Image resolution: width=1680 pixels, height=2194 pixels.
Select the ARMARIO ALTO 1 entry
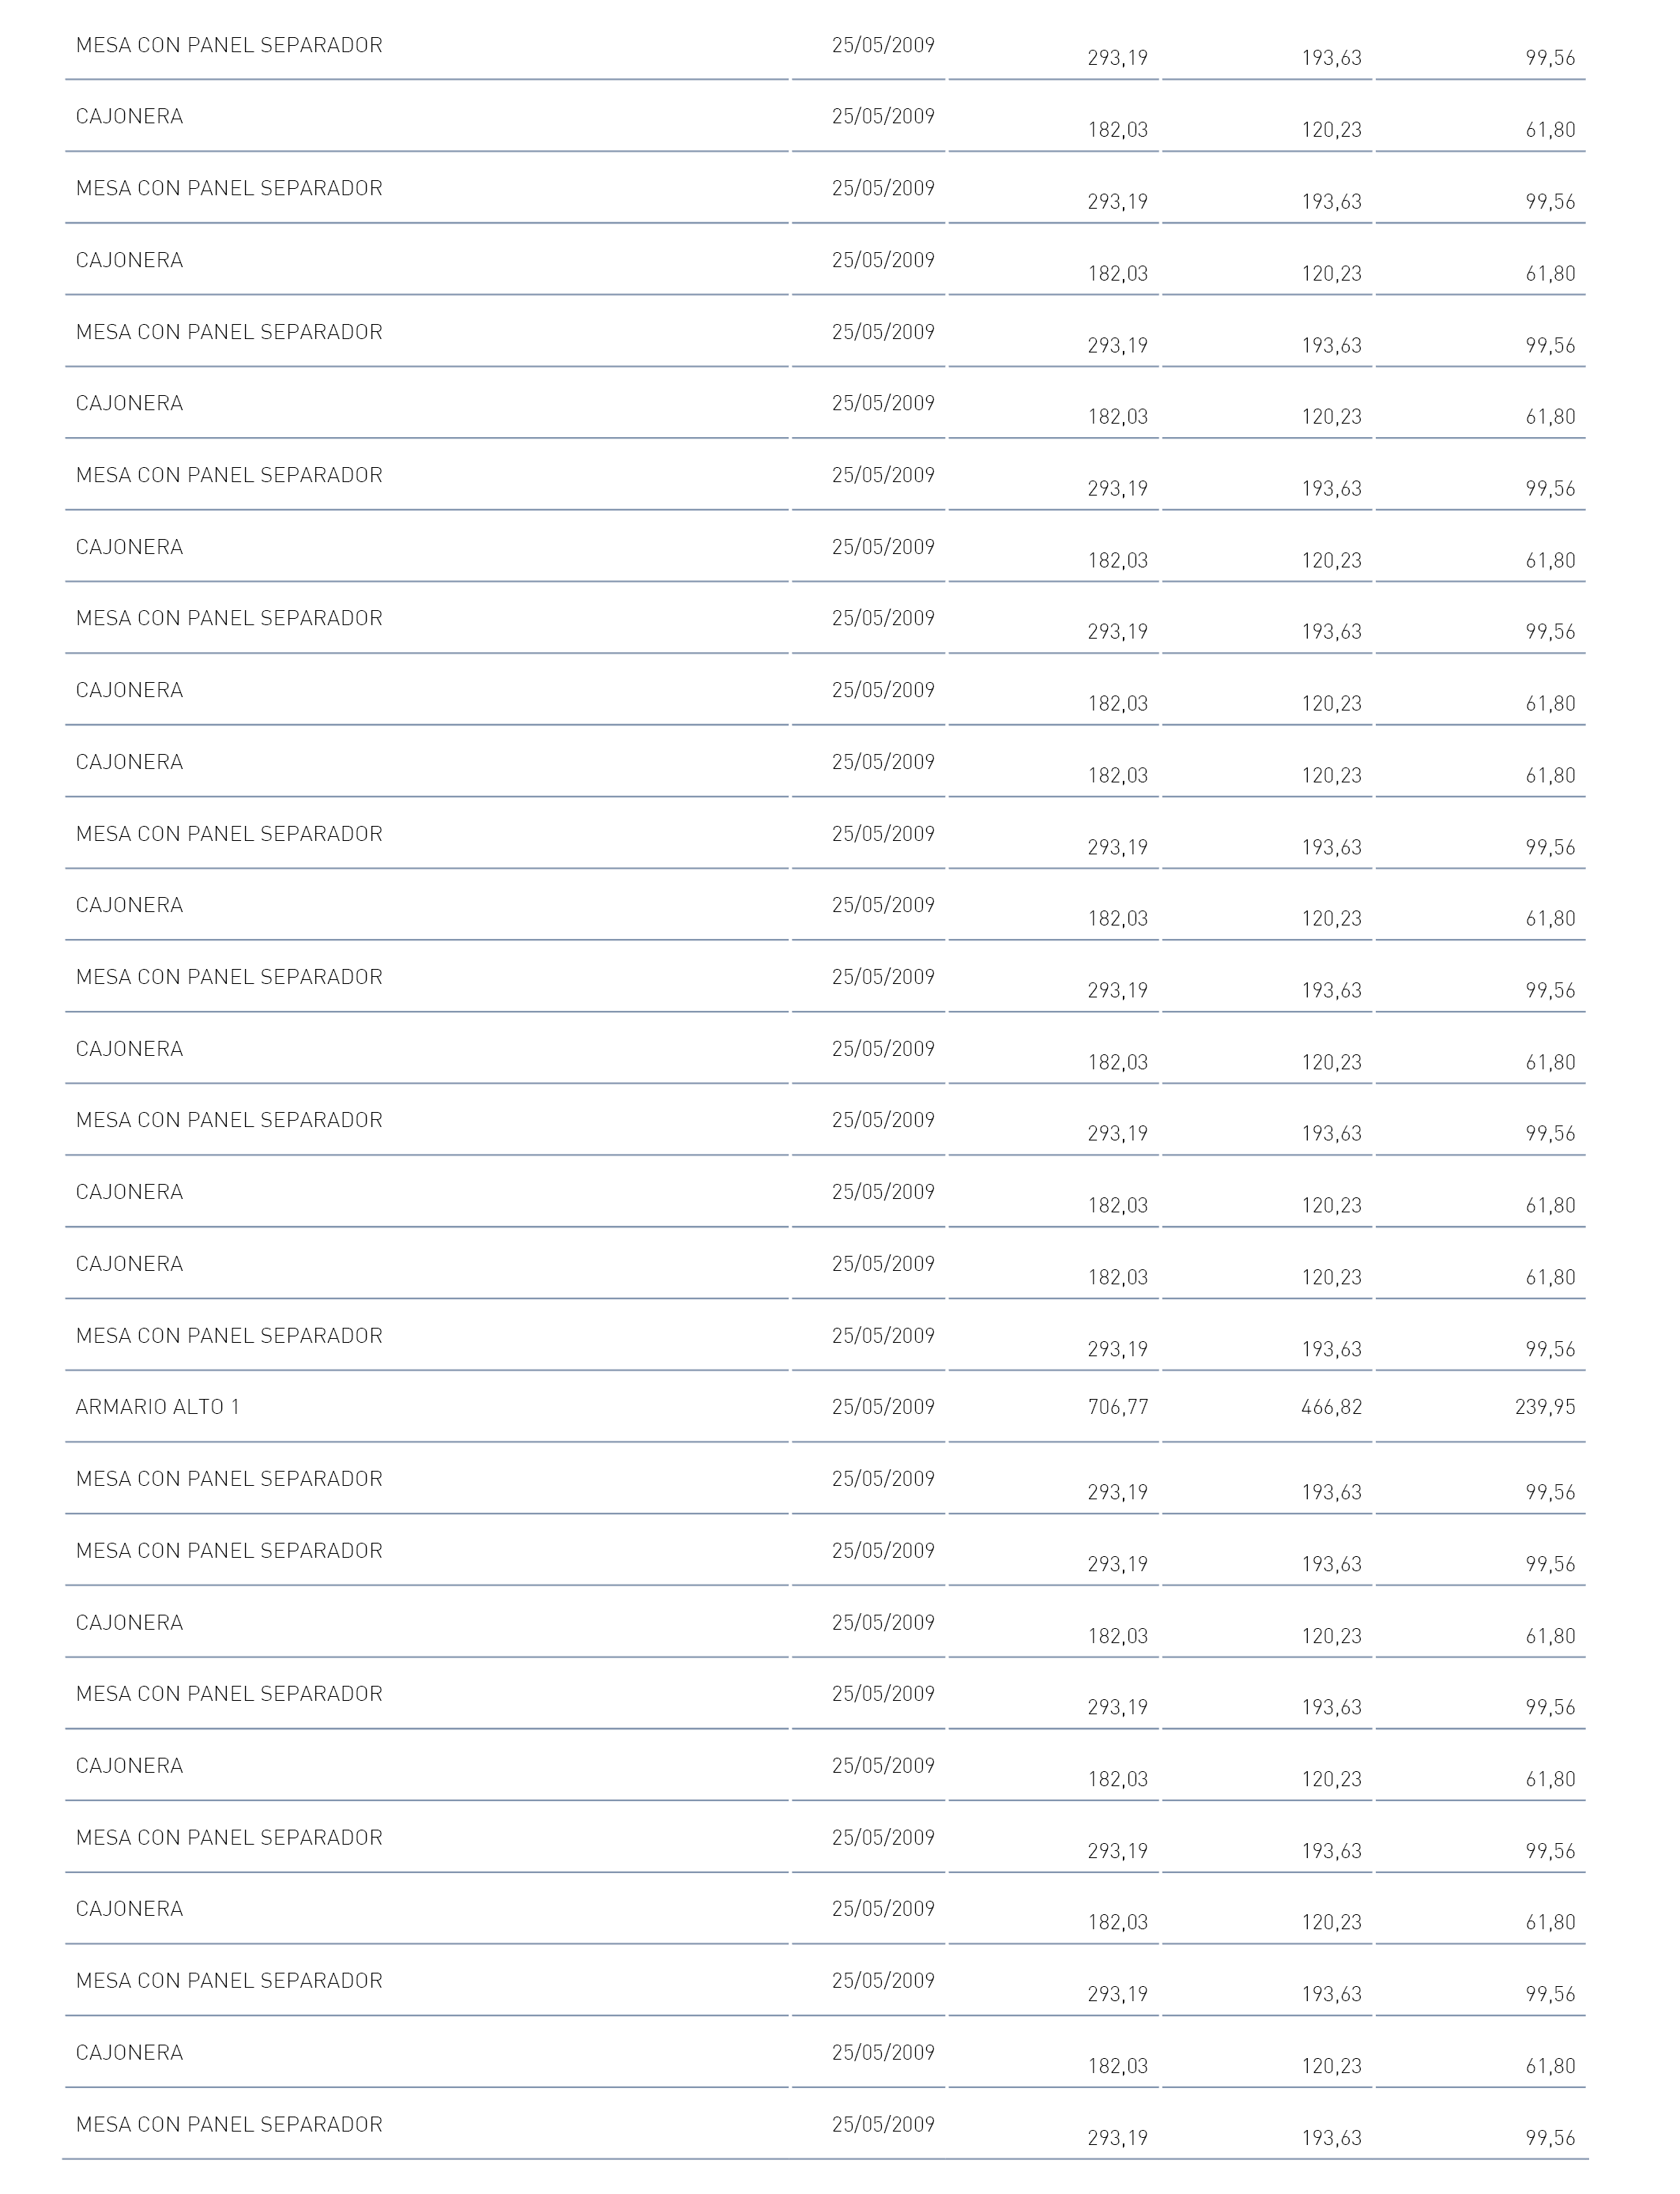pyautogui.click(x=158, y=1407)
